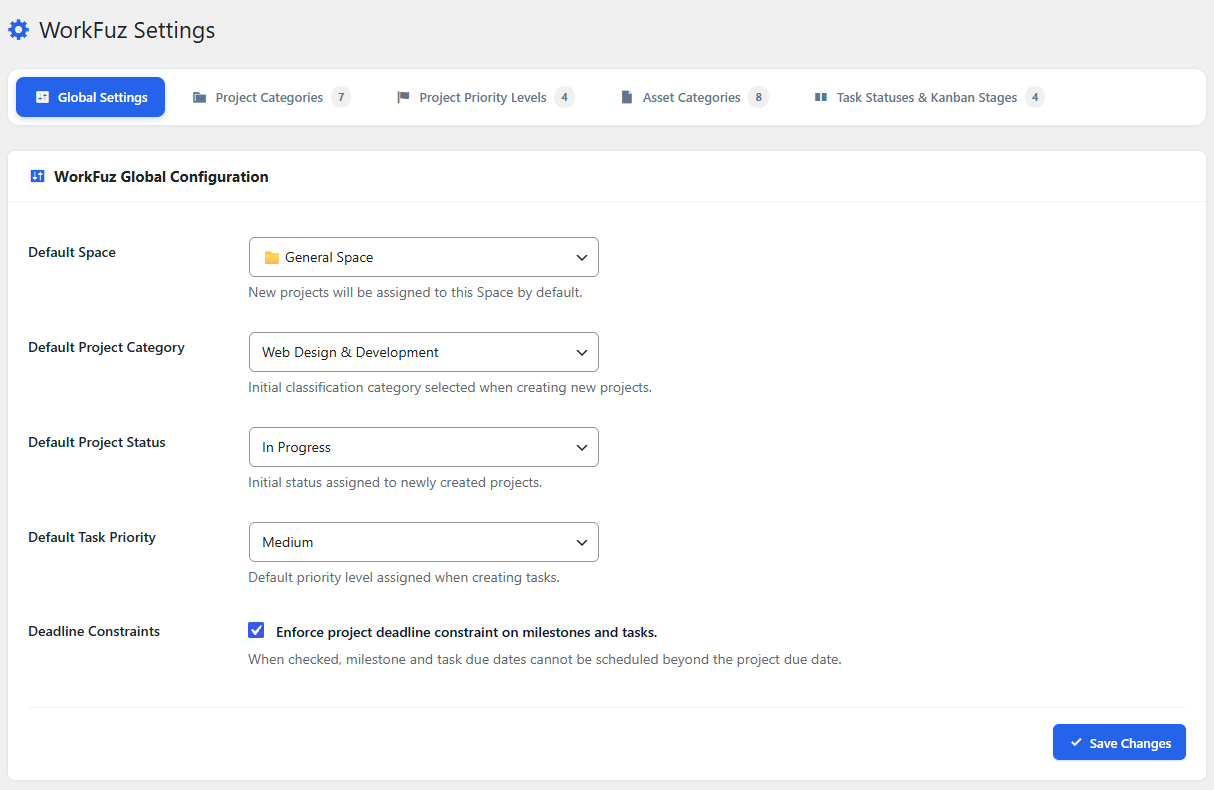
Task: Click the Default Project Category label
Action: coord(106,347)
